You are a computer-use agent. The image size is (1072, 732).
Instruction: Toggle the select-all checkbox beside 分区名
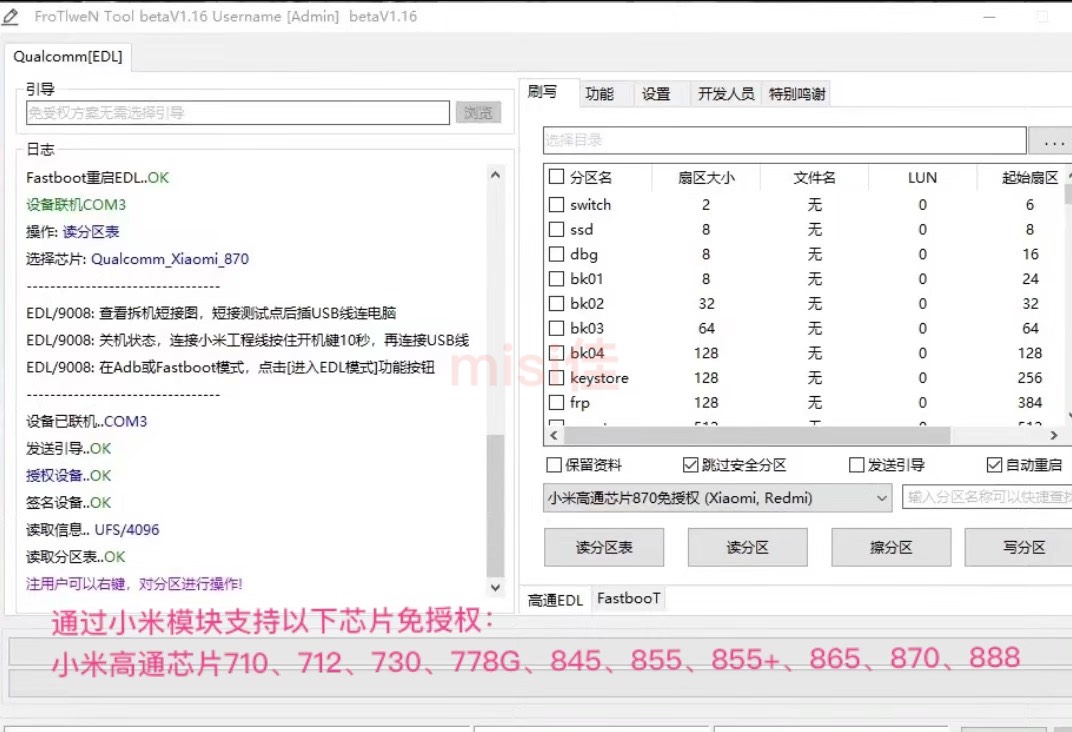(x=557, y=177)
